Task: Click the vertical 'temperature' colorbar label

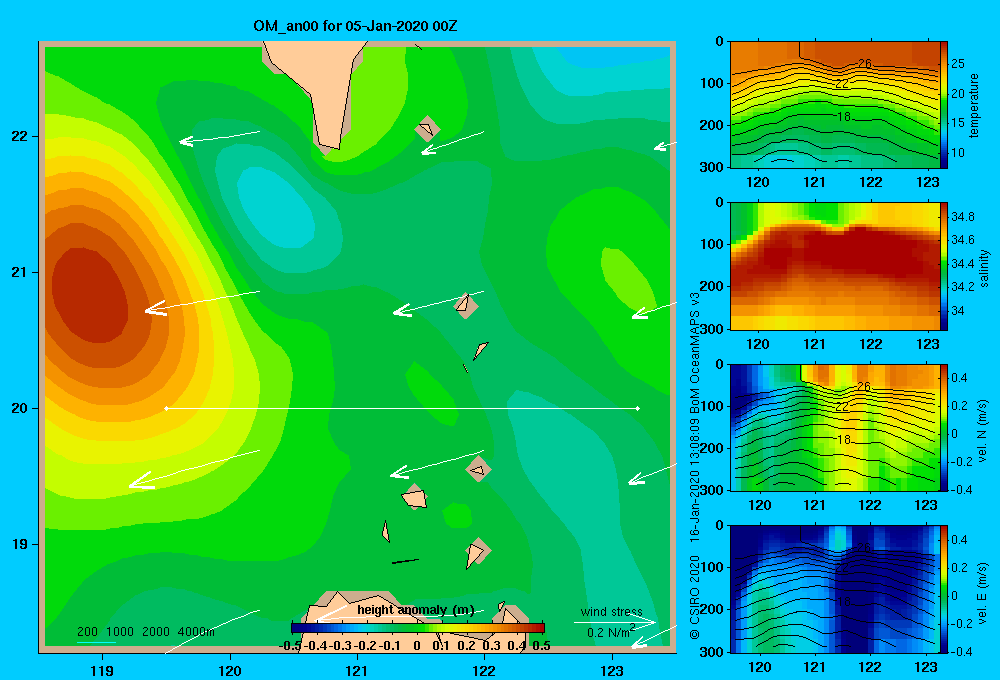Action: pyautogui.click(x=974, y=105)
